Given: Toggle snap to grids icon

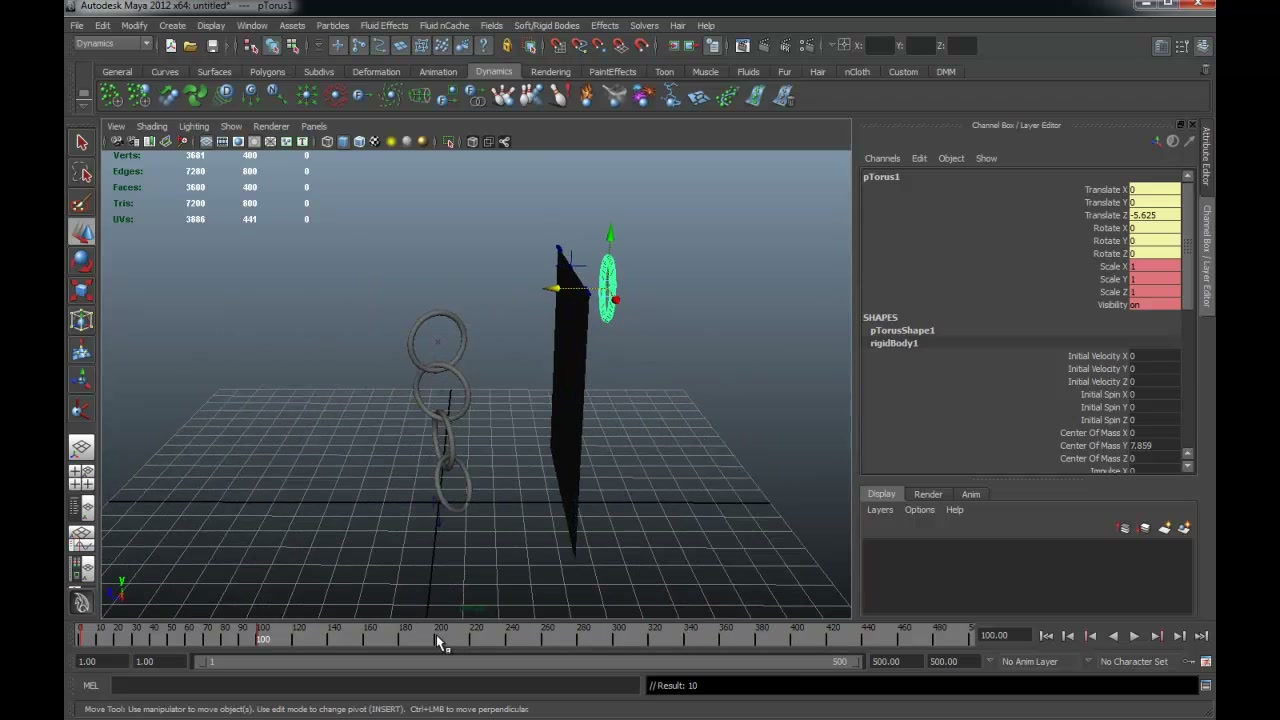Looking at the screenshot, I should pyautogui.click(x=558, y=45).
